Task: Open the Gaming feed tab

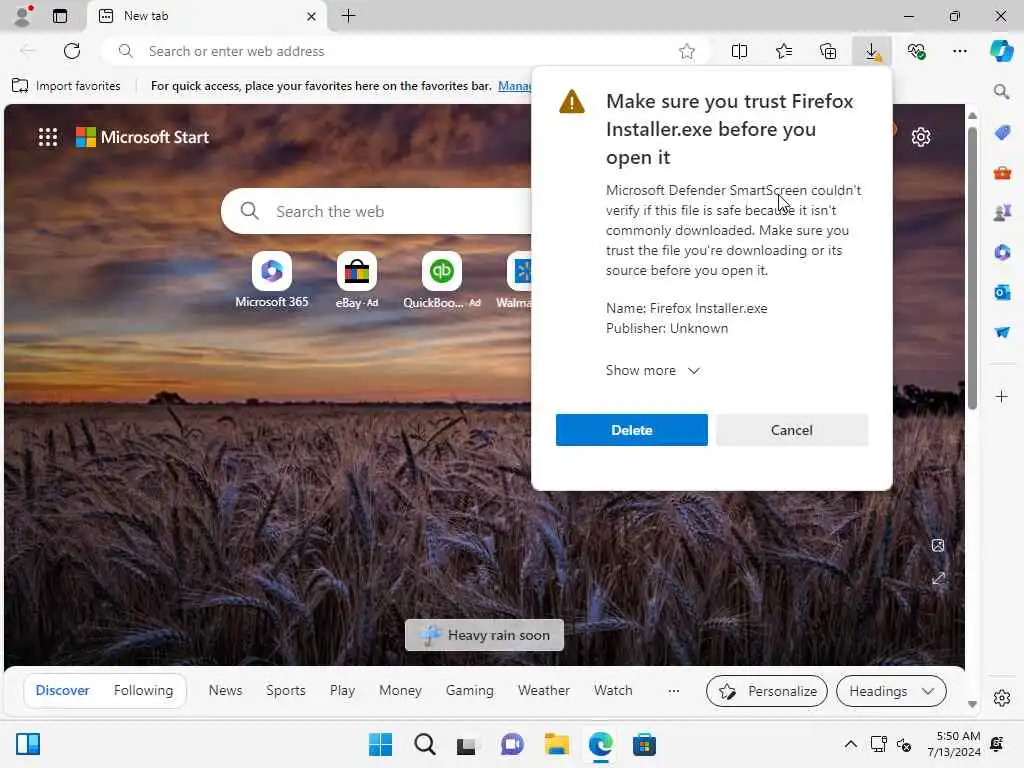Action: click(470, 690)
